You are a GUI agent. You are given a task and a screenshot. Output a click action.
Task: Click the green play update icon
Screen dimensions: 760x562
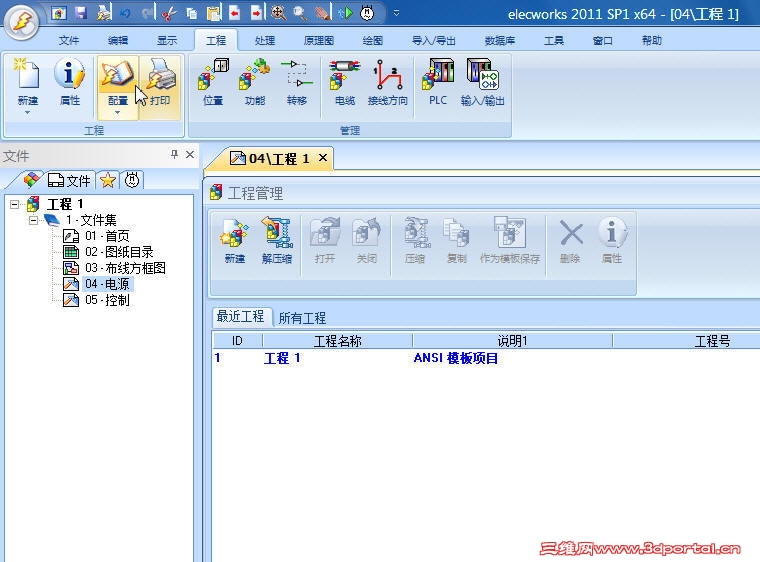[346, 13]
